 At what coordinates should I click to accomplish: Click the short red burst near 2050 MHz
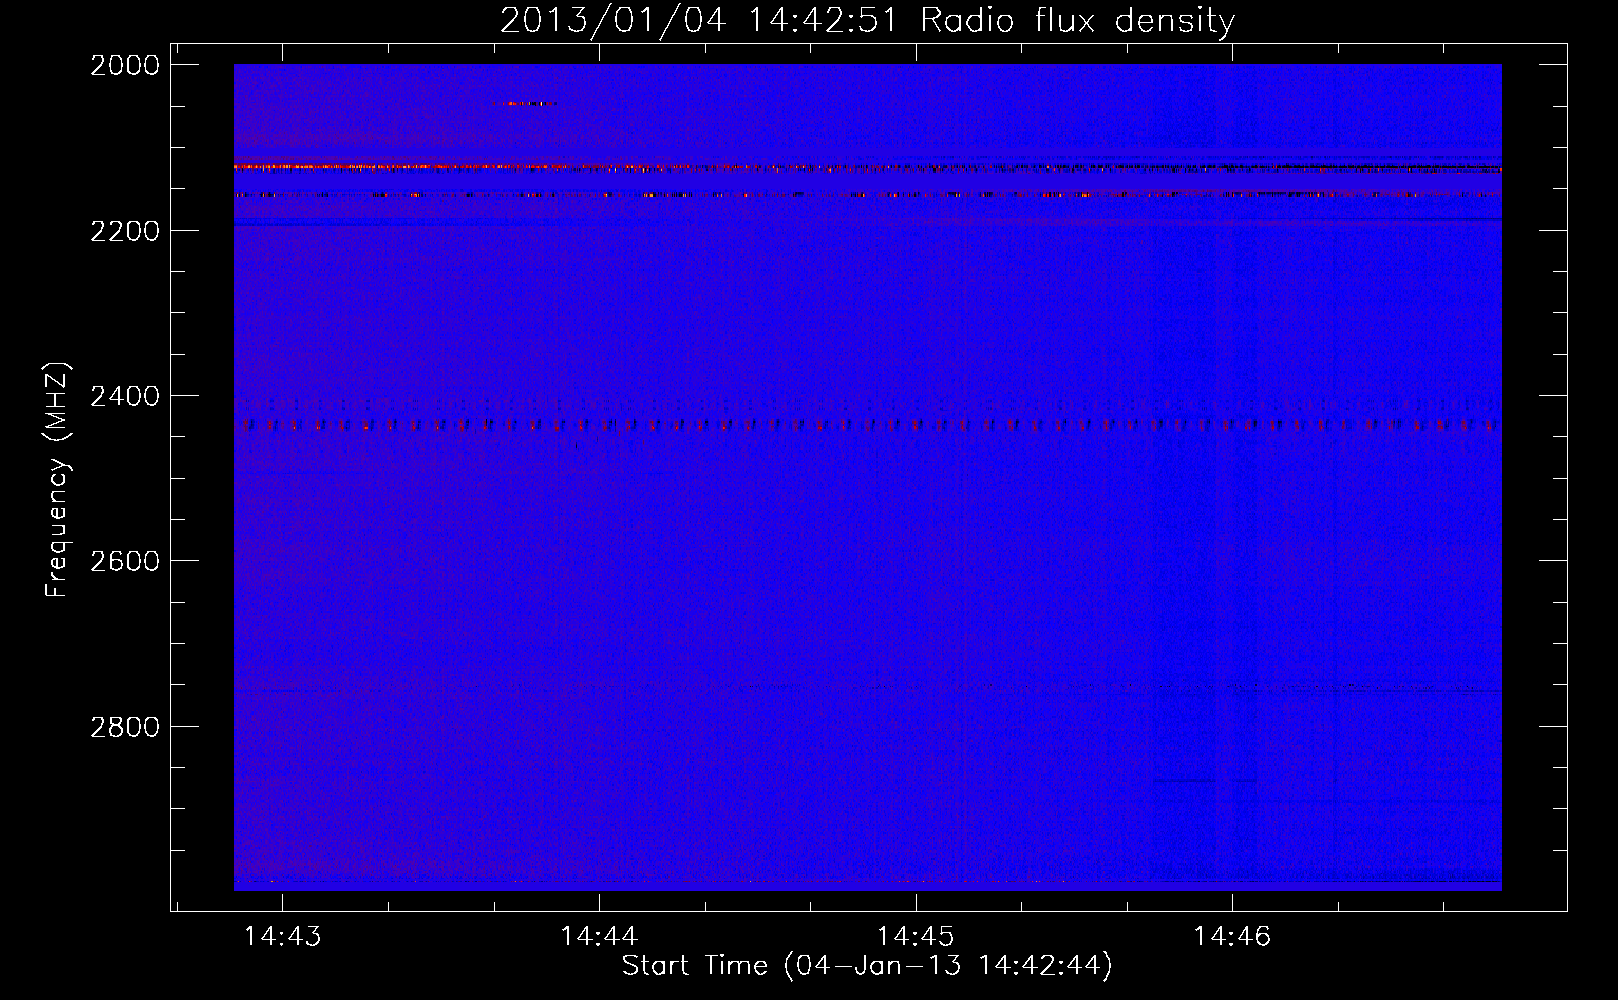[x=524, y=103]
